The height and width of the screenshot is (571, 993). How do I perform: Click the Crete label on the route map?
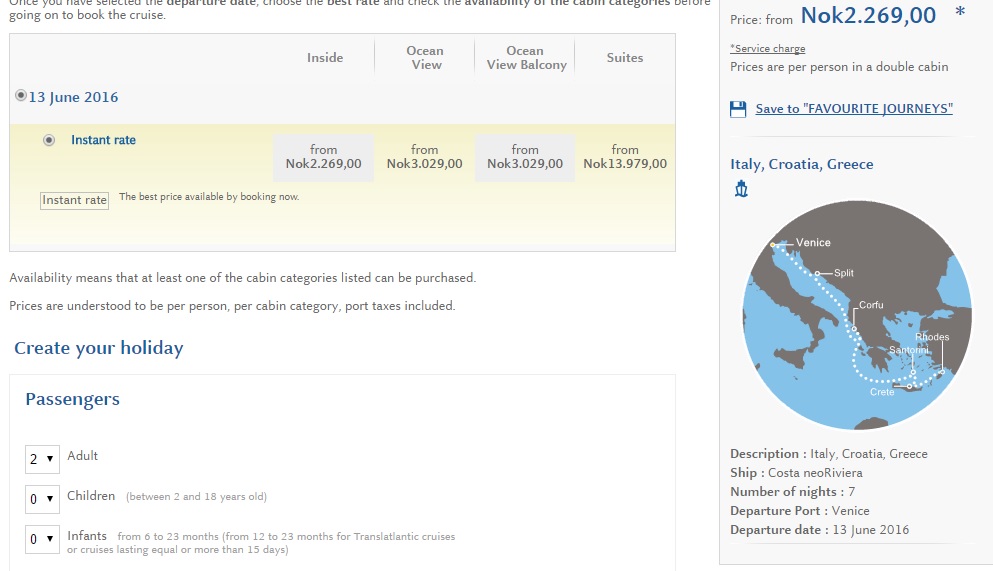(882, 392)
